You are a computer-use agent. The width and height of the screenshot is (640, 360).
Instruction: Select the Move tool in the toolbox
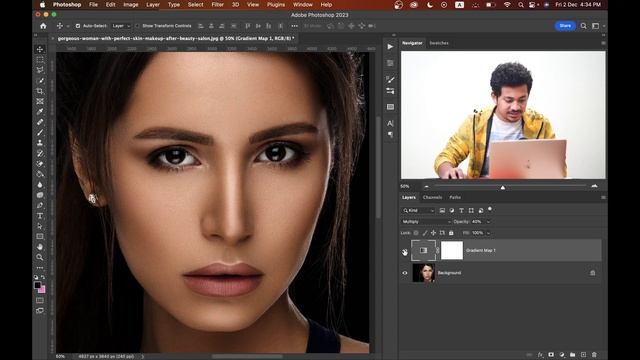click(x=40, y=49)
